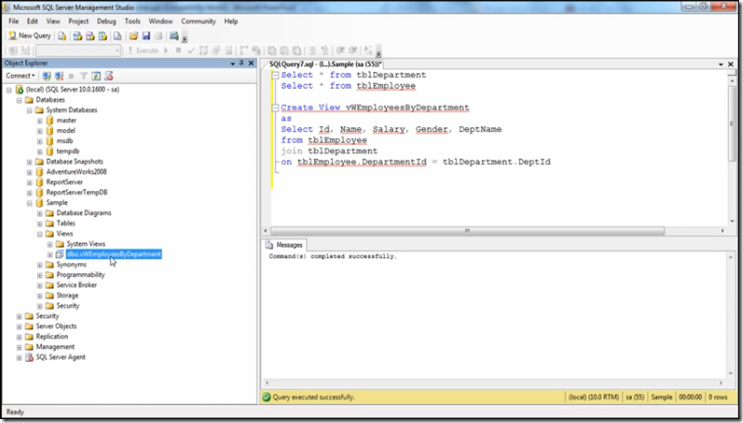Image resolution: width=743 pixels, height=423 pixels.
Task: Select the Management folder
Action: coord(55,347)
